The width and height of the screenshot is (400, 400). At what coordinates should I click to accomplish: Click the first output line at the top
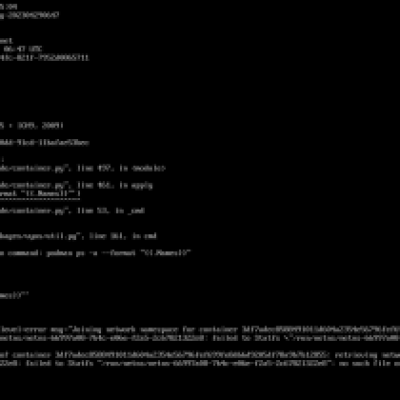click(8, 7)
